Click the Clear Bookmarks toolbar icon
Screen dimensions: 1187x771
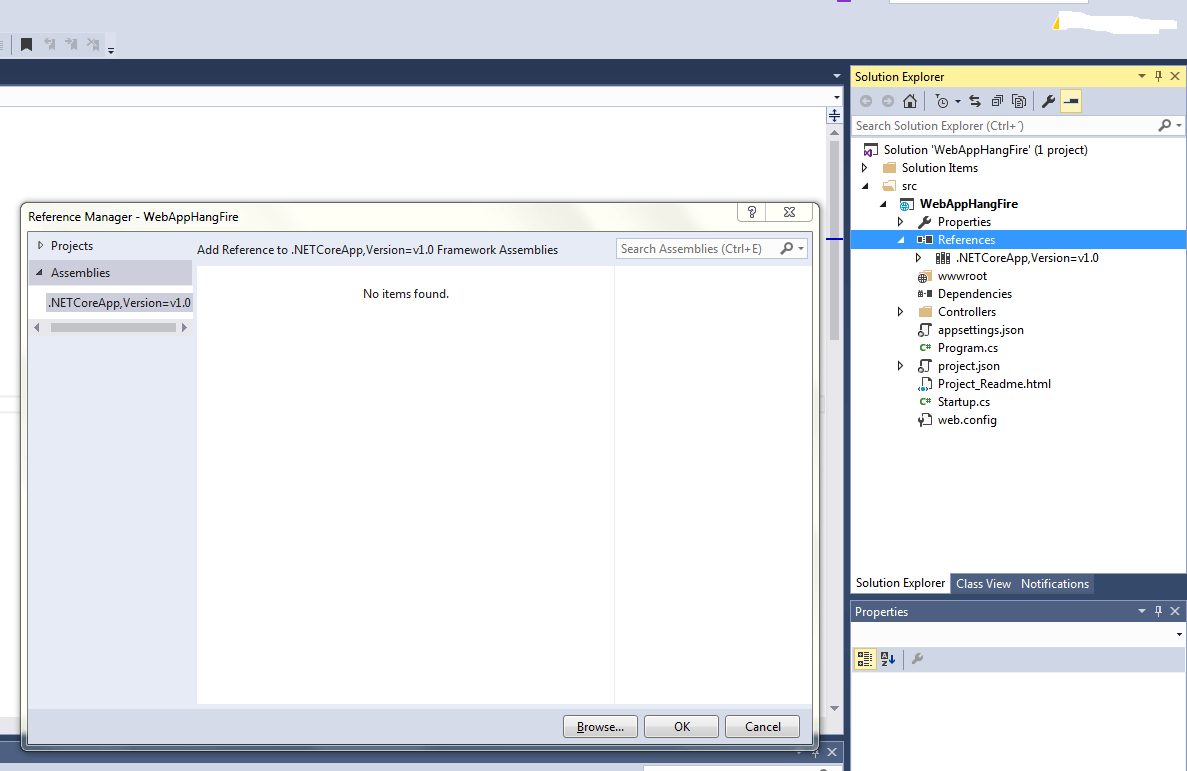93,44
